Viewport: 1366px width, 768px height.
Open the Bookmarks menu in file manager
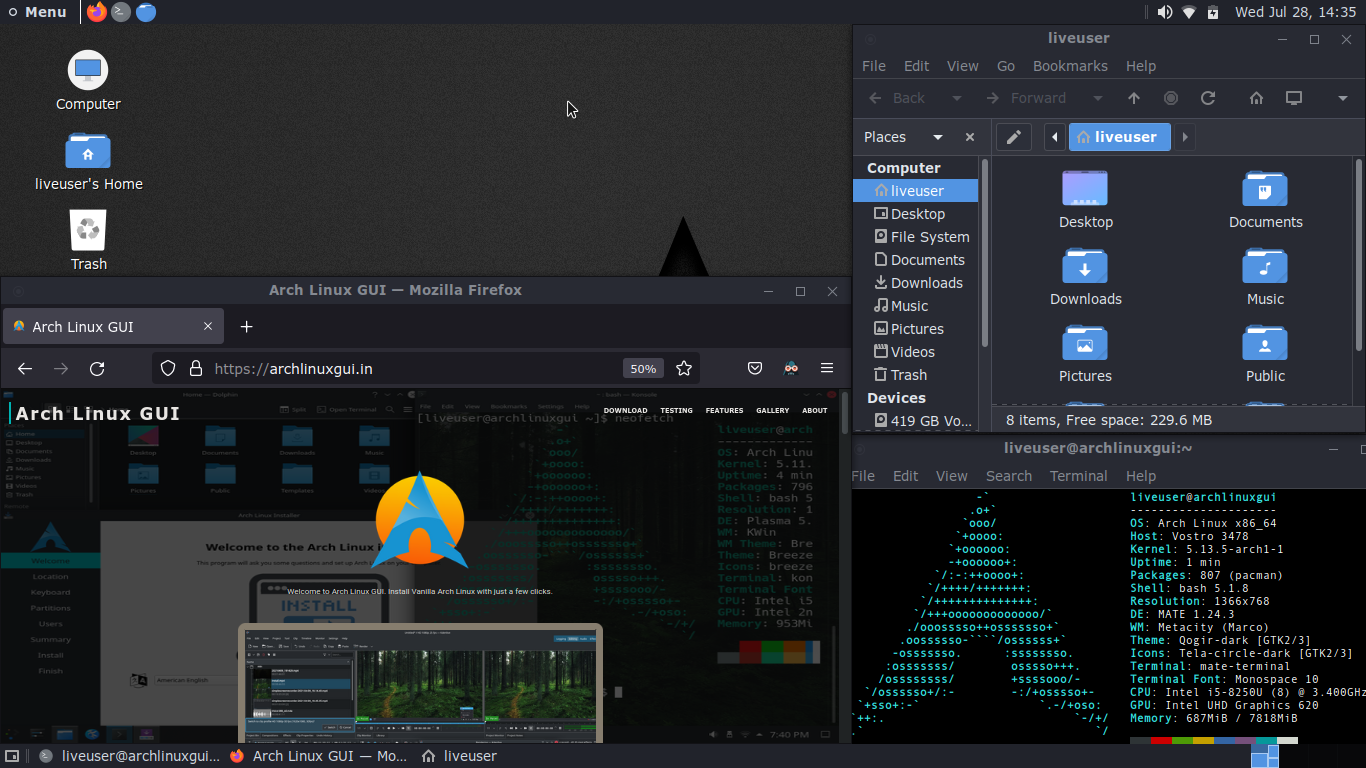1070,66
